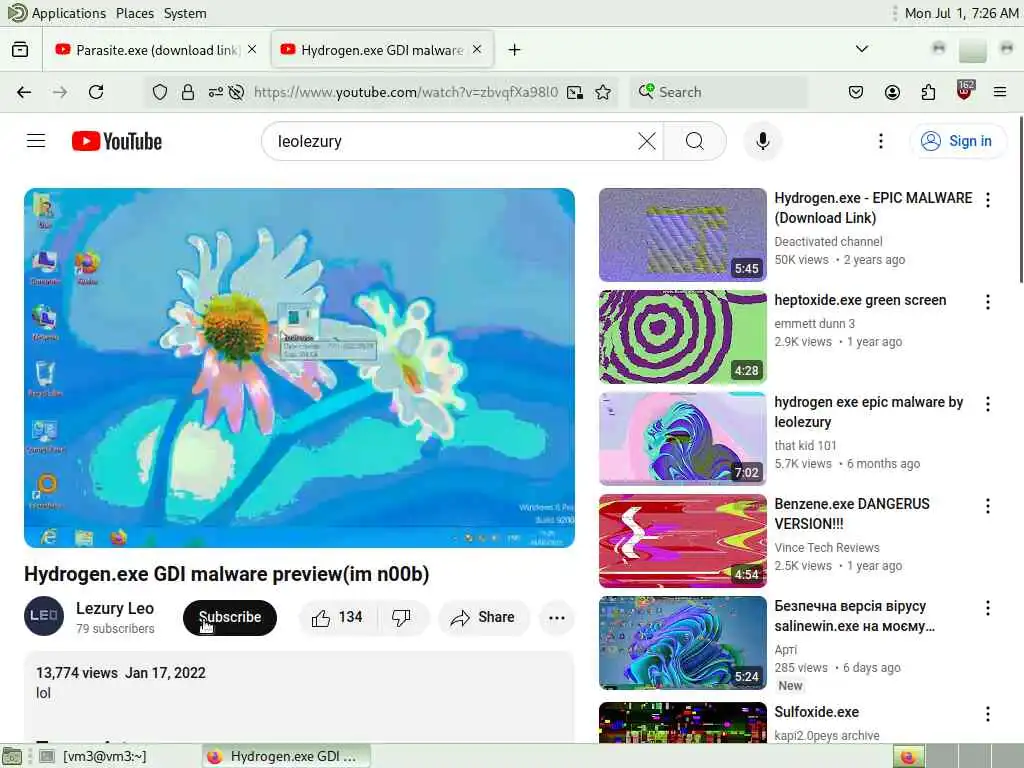This screenshot has width=1024, height=768.
Task: Open the Firefox hamburger application menu
Action: coord(1000,92)
